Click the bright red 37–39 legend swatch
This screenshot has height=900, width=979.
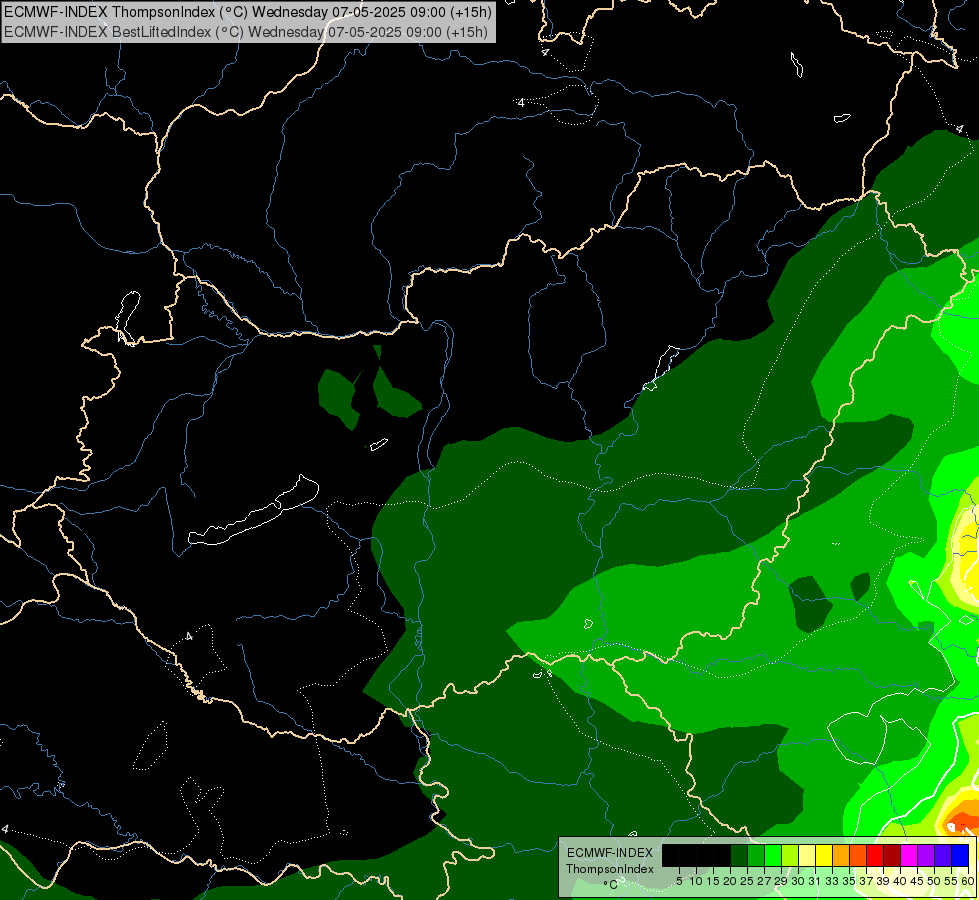pyautogui.click(x=875, y=855)
